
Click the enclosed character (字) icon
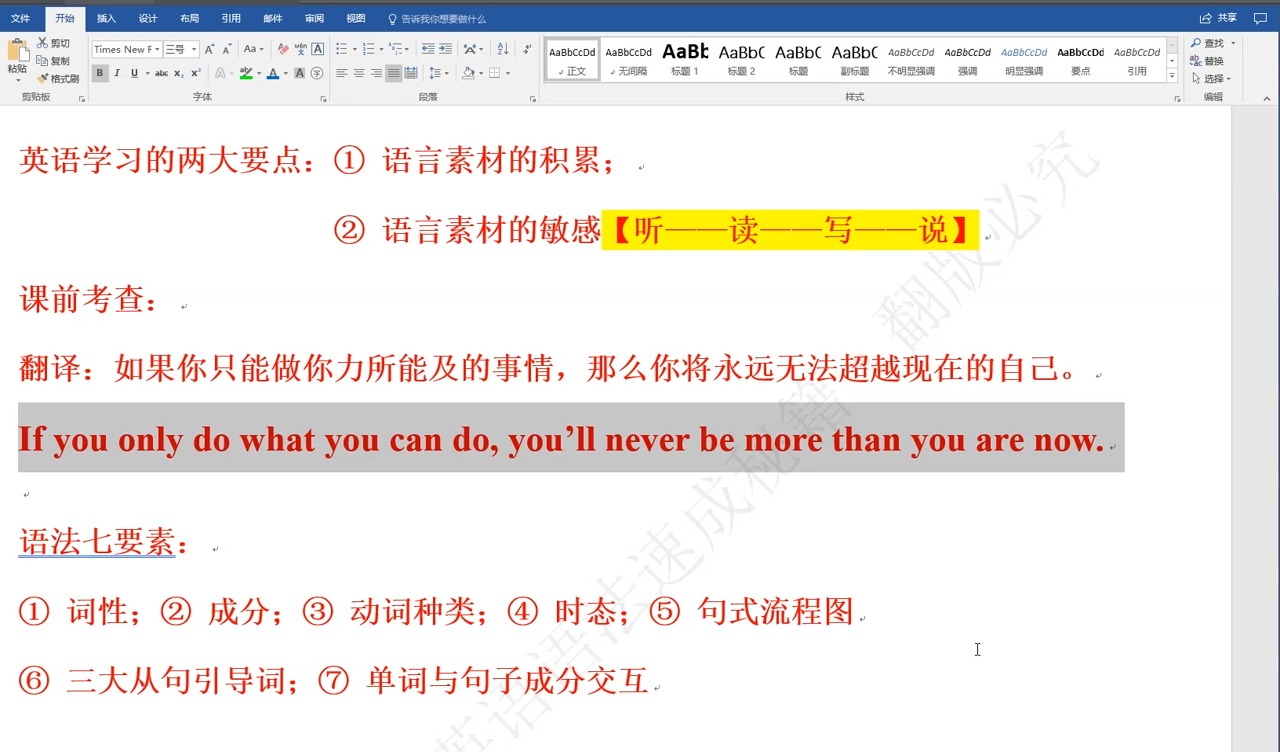pos(317,73)
